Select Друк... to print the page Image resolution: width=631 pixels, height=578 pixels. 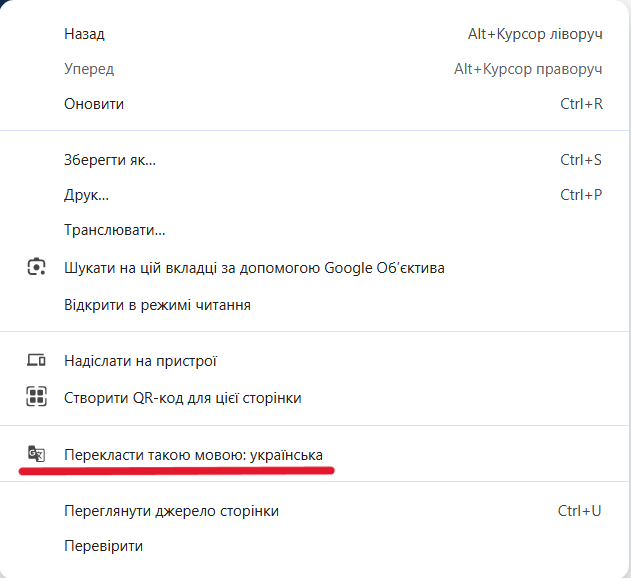[87, 195]
